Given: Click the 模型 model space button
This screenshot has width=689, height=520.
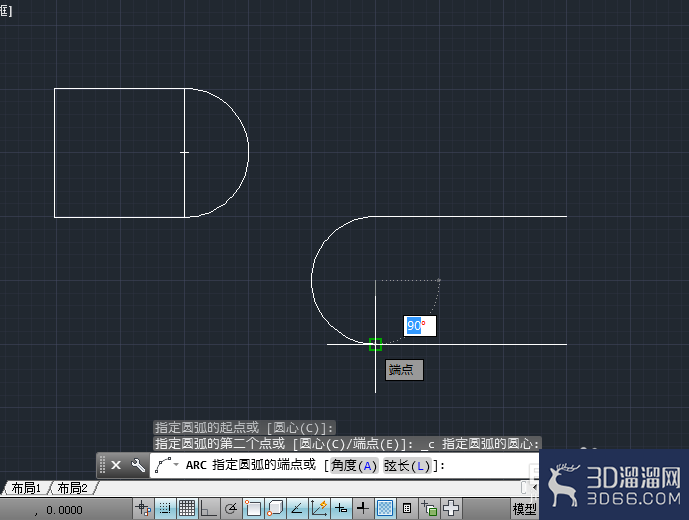Looking at the screenshot, I should (x=525, y=509).
